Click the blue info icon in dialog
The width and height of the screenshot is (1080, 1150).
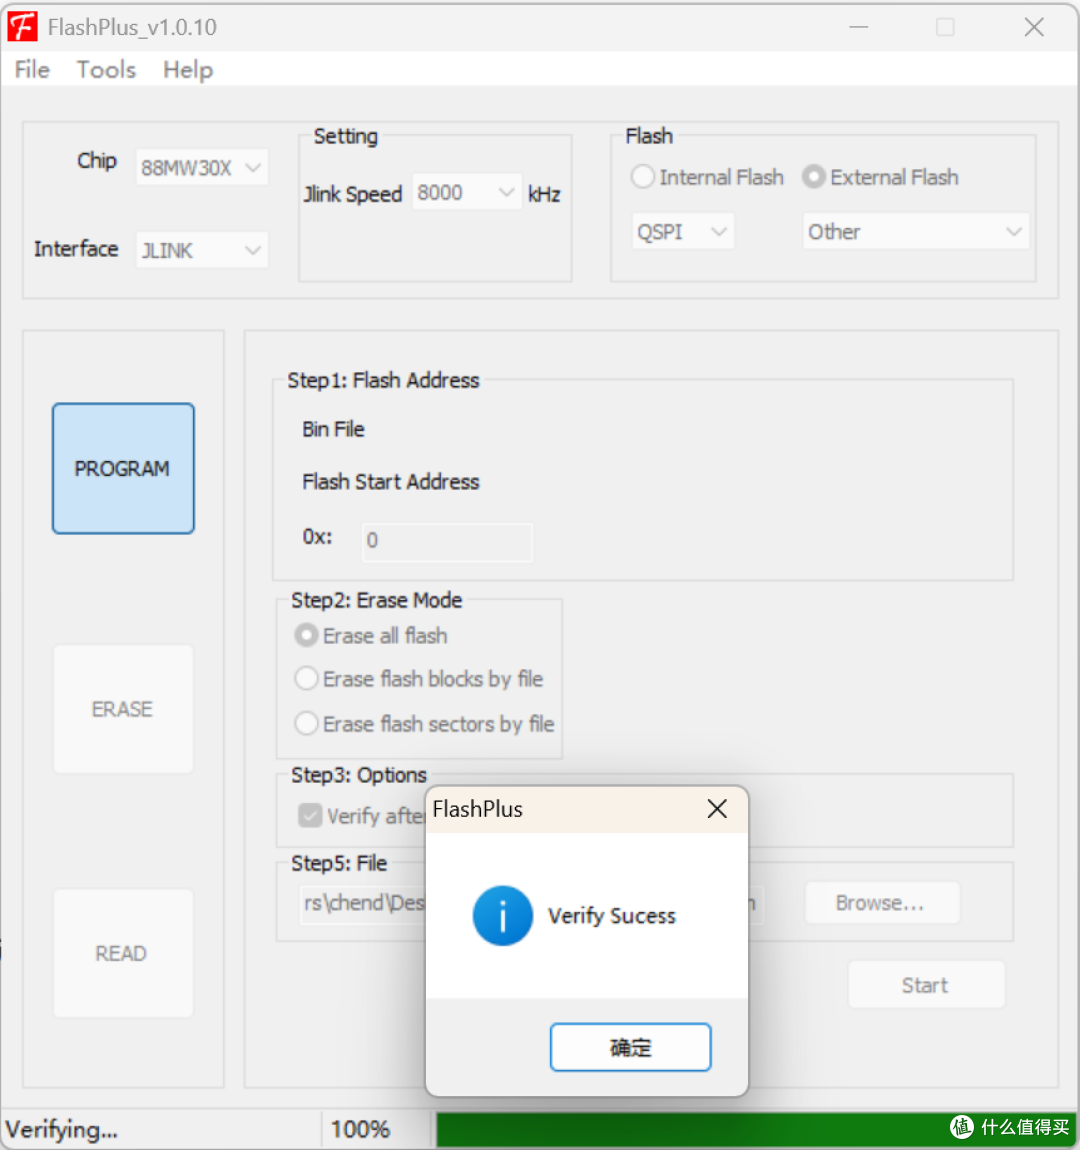[x=502, y=915]
